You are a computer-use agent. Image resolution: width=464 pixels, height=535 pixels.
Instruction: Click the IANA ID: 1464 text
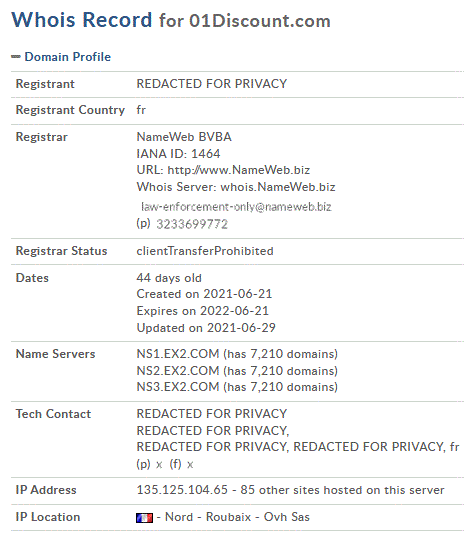[x=178, y=154]
